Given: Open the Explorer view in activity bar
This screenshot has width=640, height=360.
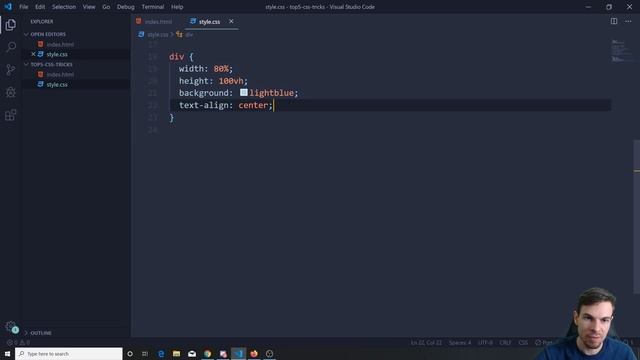Looking at the screenshot, I should 11,25.
